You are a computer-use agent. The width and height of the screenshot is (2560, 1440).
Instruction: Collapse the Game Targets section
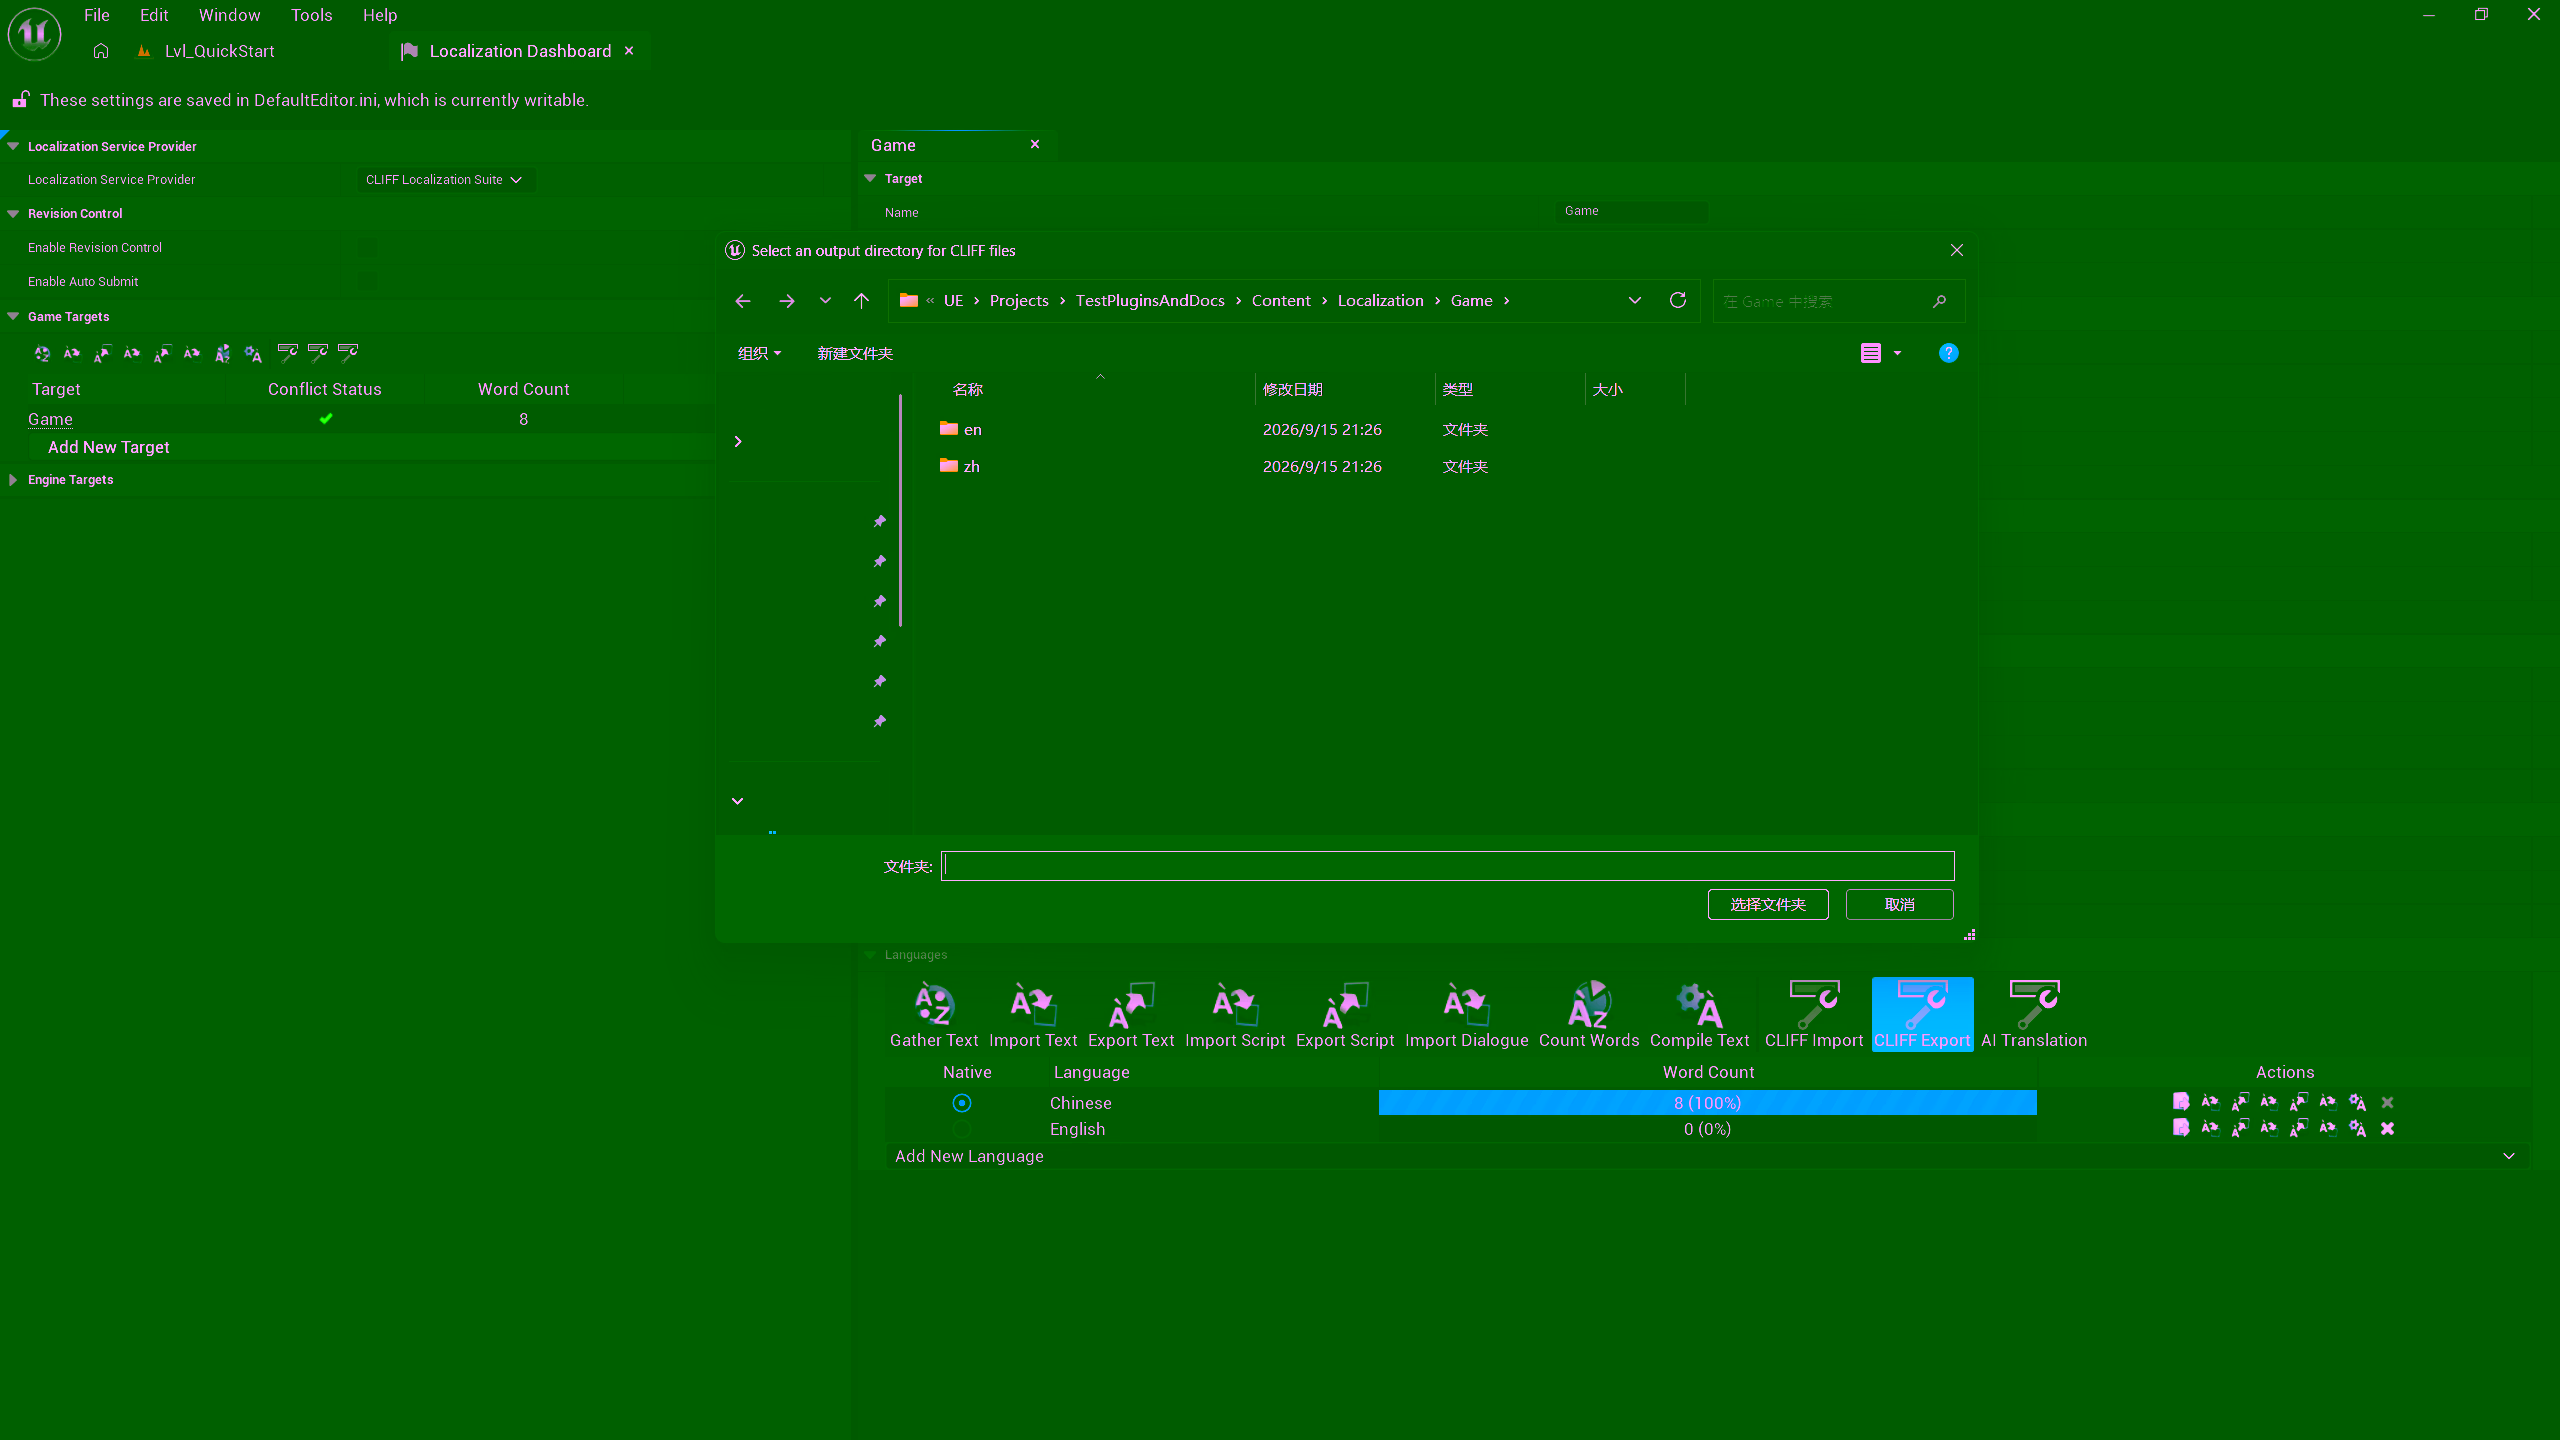[x=13, y=317]
